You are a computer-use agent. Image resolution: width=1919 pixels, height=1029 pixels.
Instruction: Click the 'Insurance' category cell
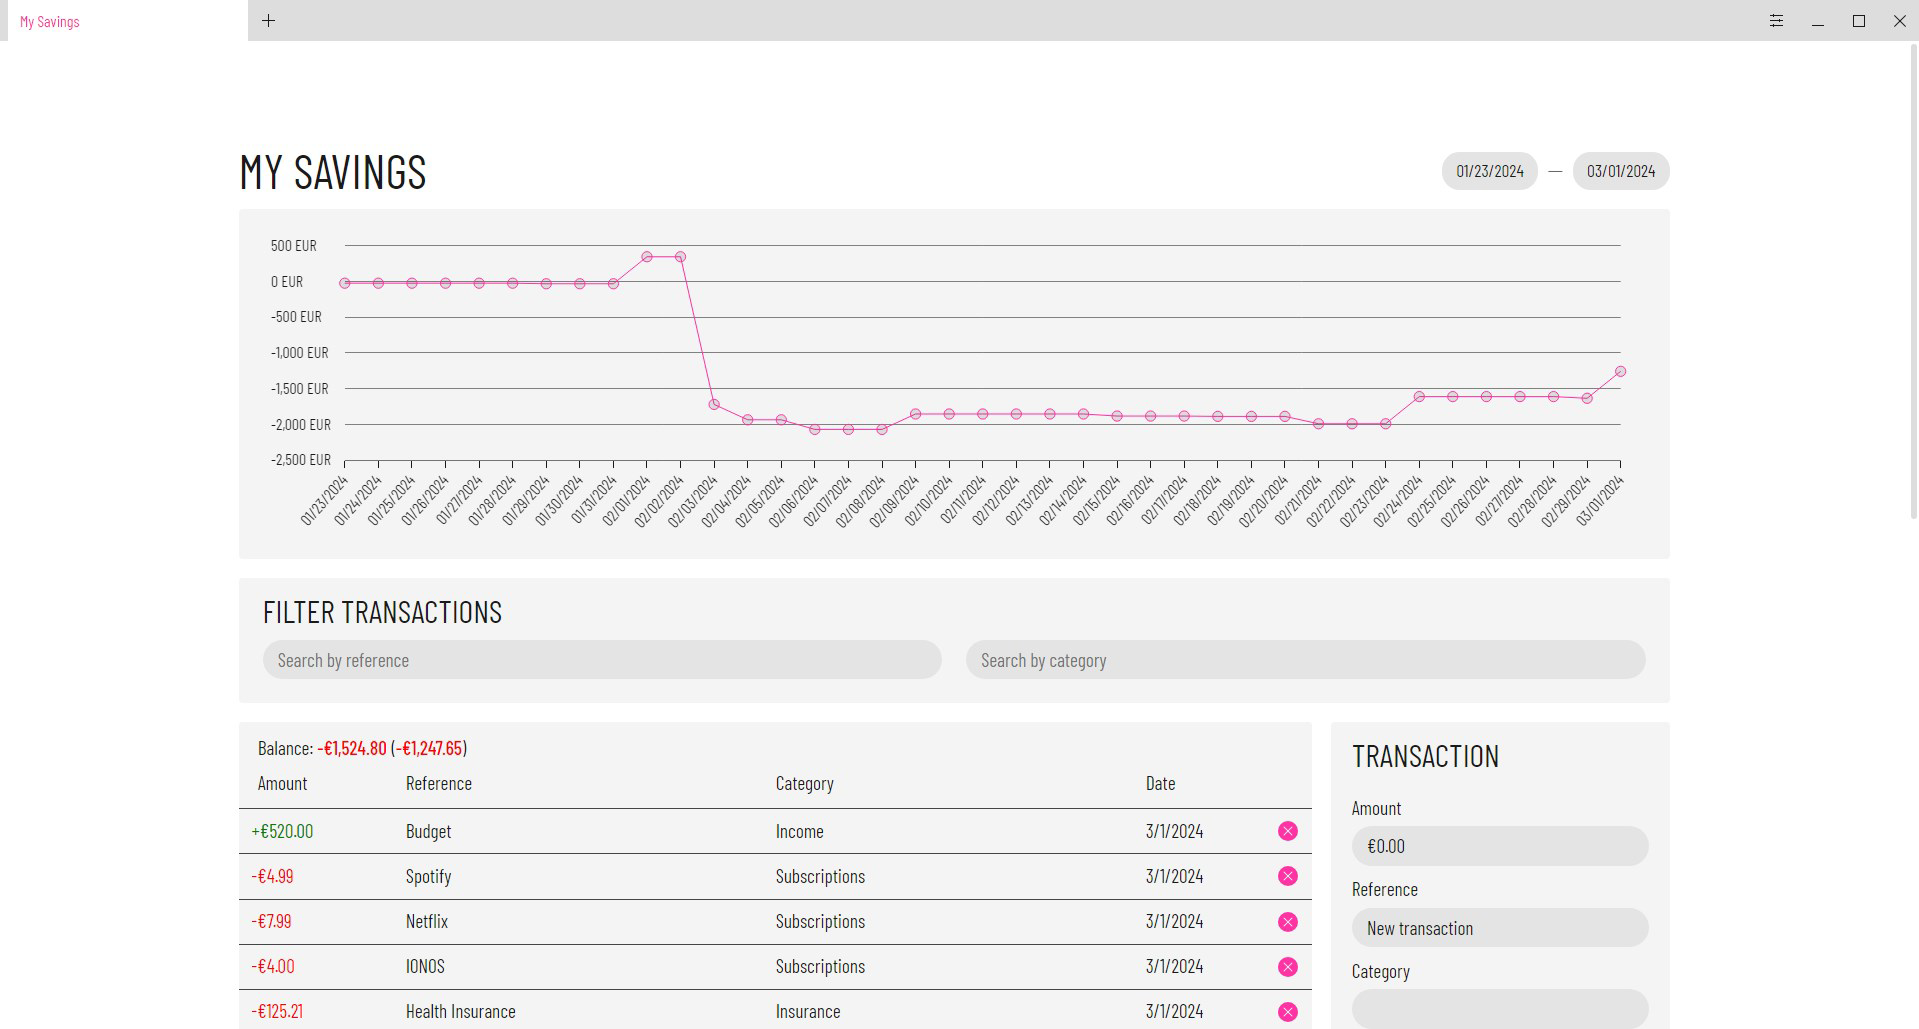pyautogui.click(x=807, y=1011)
